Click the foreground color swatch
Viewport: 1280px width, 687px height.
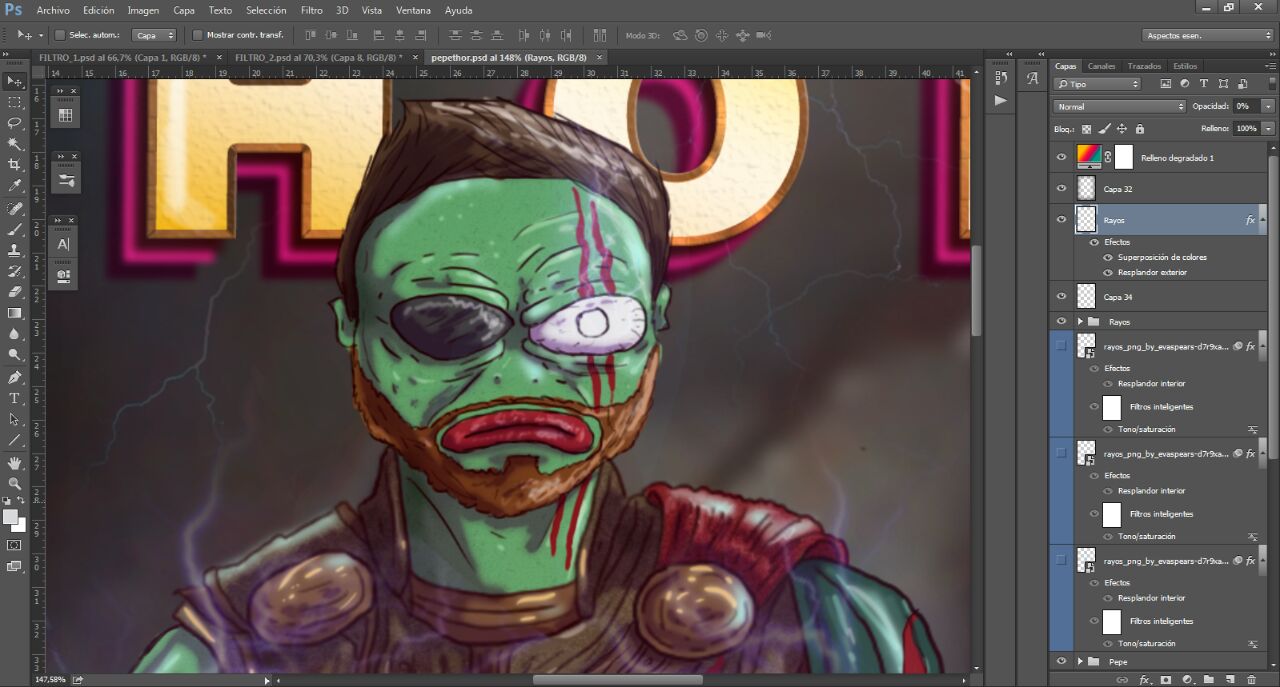[10, 516]
